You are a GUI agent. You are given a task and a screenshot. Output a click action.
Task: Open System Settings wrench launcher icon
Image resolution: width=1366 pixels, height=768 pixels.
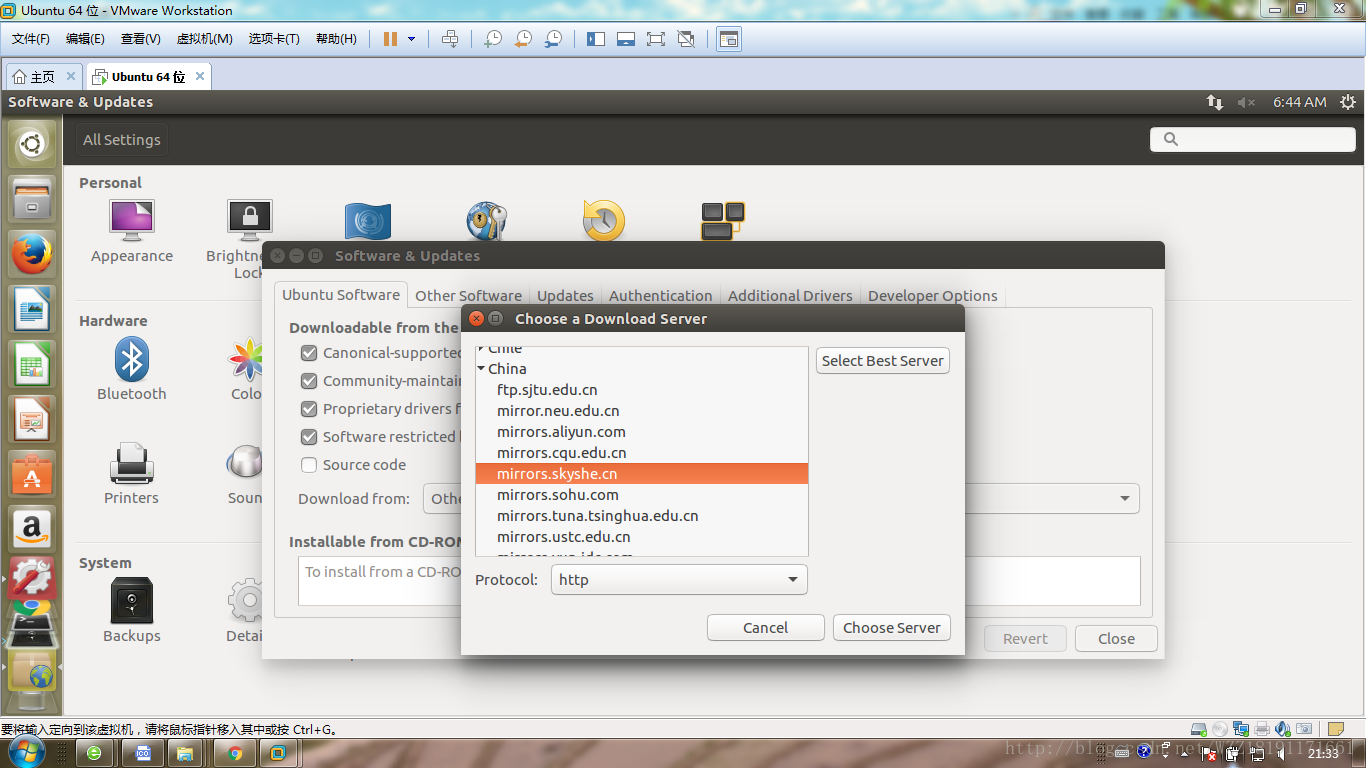coord(32,578)
